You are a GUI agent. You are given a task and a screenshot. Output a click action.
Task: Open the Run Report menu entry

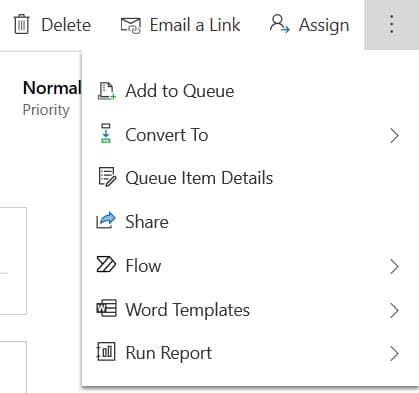click(168, 353)
